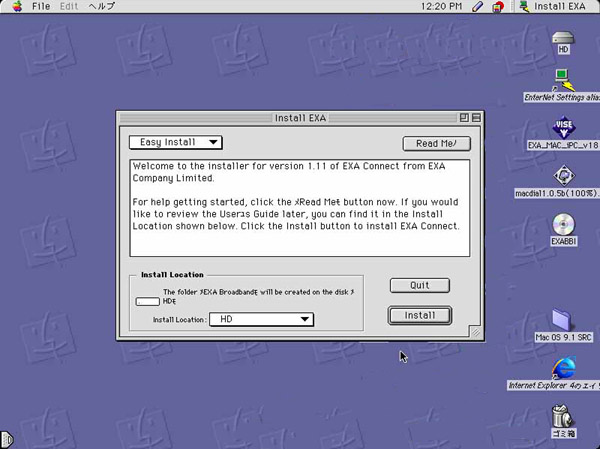Open the Install EXA application switcher menu
The image size is (600, 450).
point(557,7)
